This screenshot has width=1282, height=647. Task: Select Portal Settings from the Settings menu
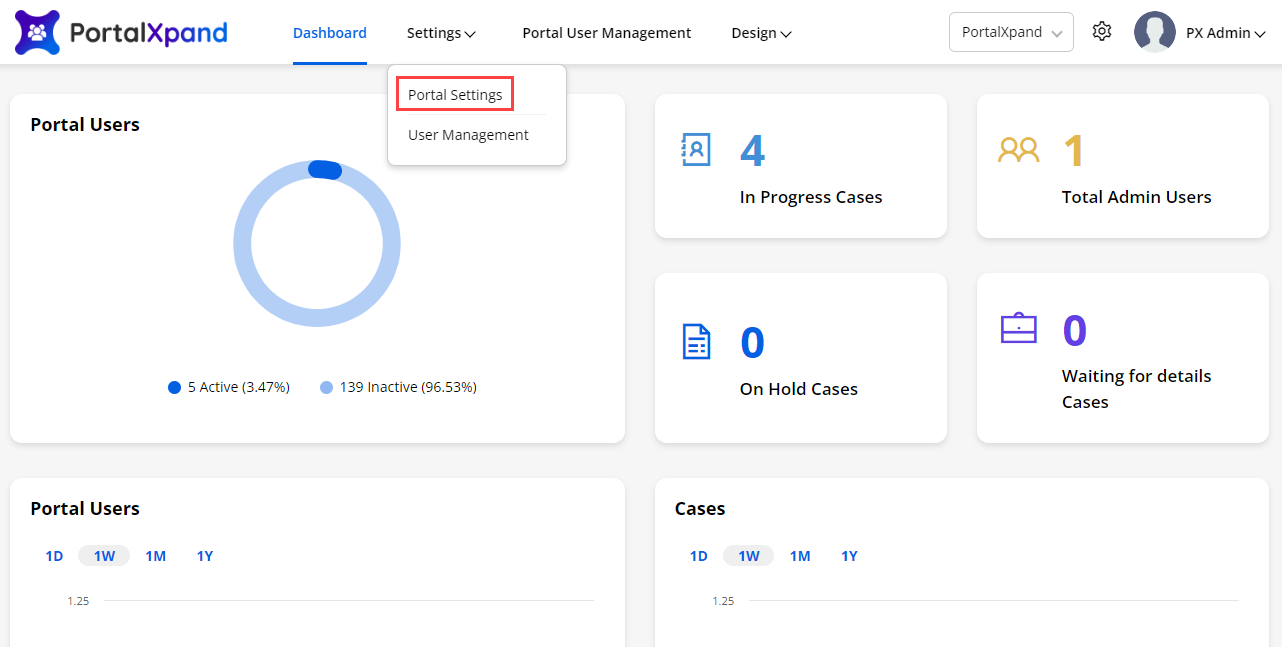pos(455,95)
